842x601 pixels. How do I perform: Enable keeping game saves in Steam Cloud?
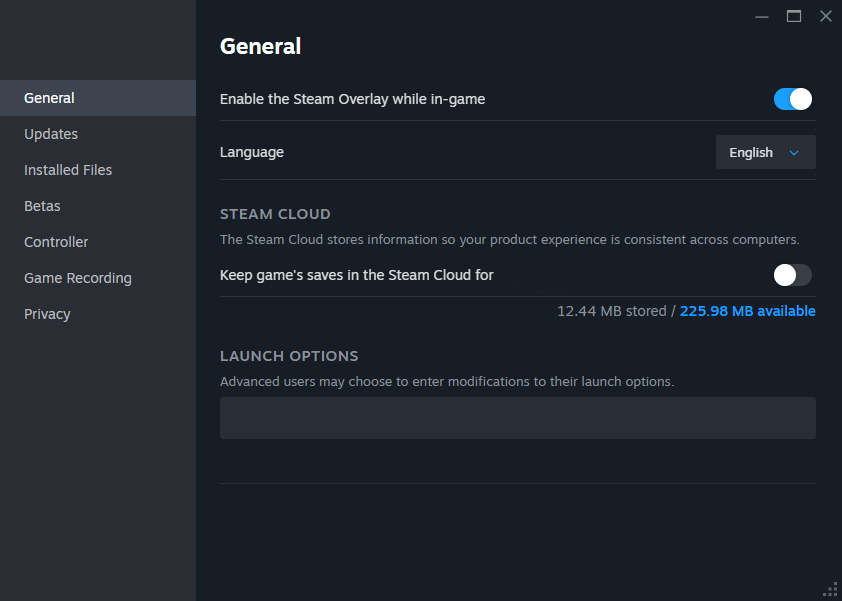[x=792, y=275]
